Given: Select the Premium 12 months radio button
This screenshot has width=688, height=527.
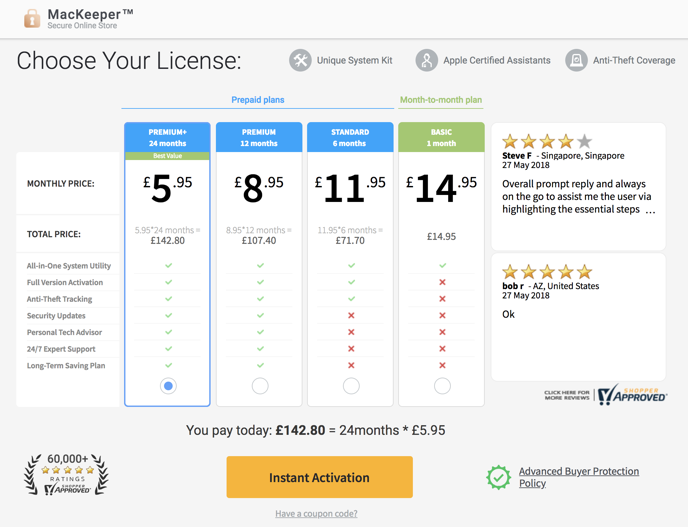Looking at the screenshot, I should tap(260, 386).
